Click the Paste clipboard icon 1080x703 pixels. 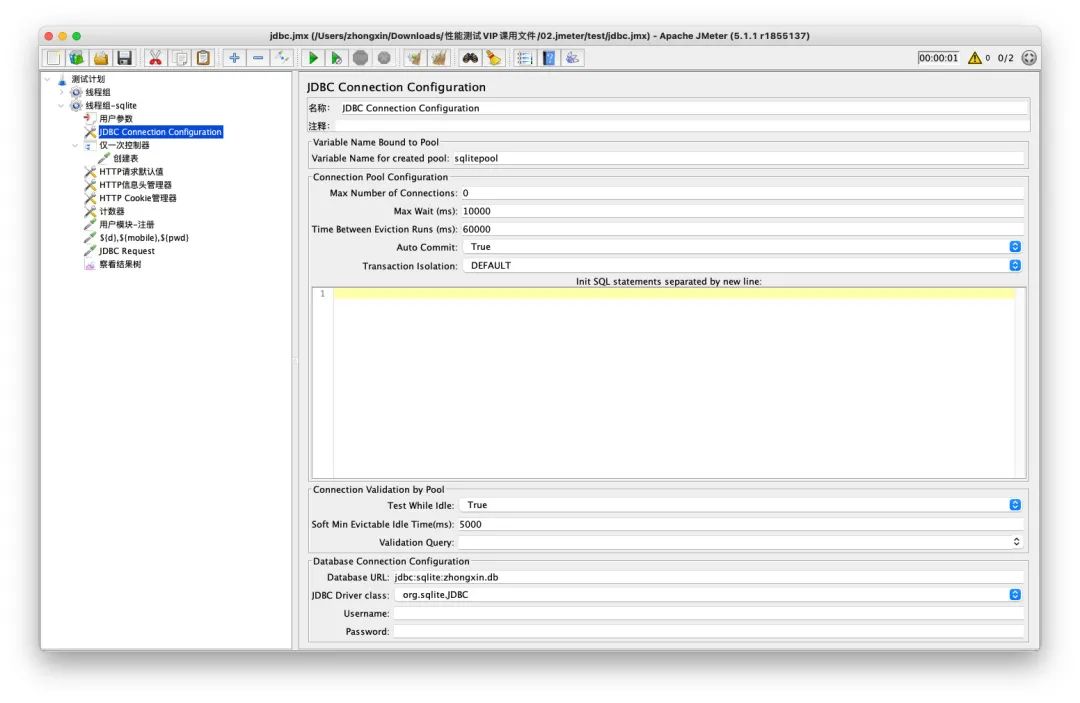click(x=204, y=59)
